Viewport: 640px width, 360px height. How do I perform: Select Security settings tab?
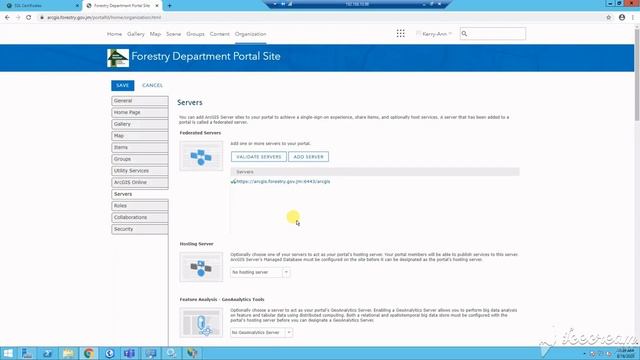[140, 229]
